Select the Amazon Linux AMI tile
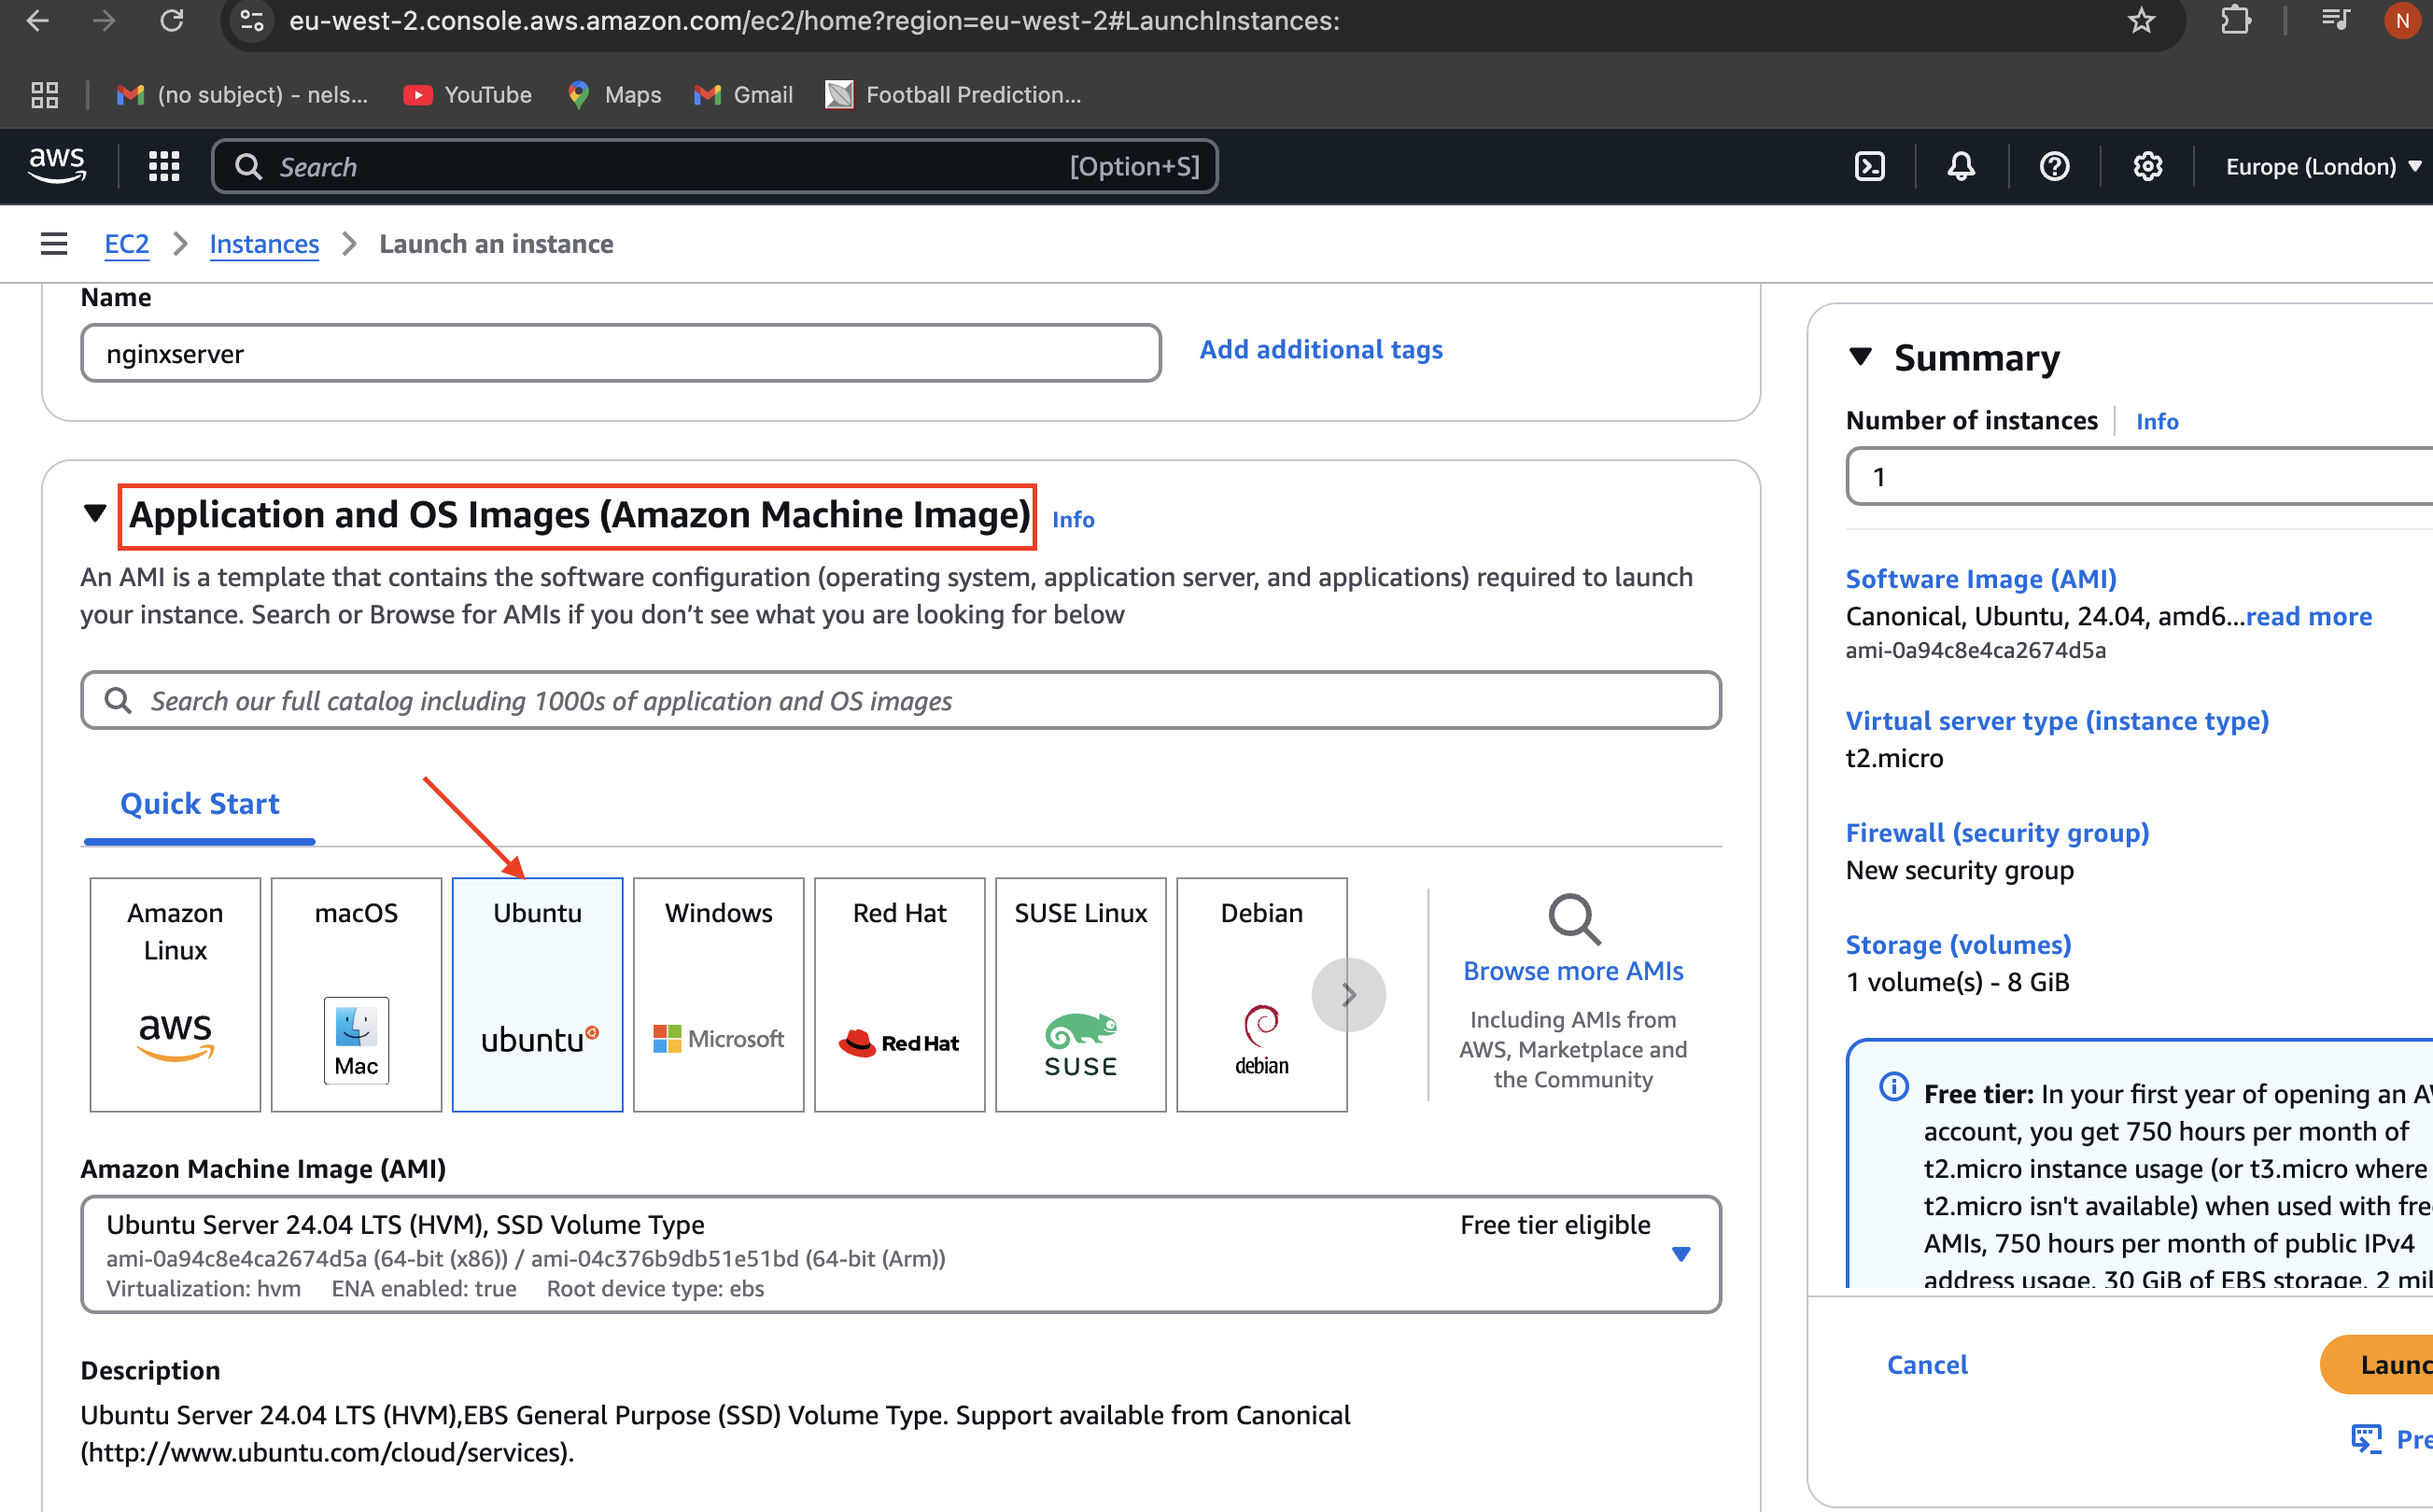This screenshot has height=1512, width=2433. (175, 995)
